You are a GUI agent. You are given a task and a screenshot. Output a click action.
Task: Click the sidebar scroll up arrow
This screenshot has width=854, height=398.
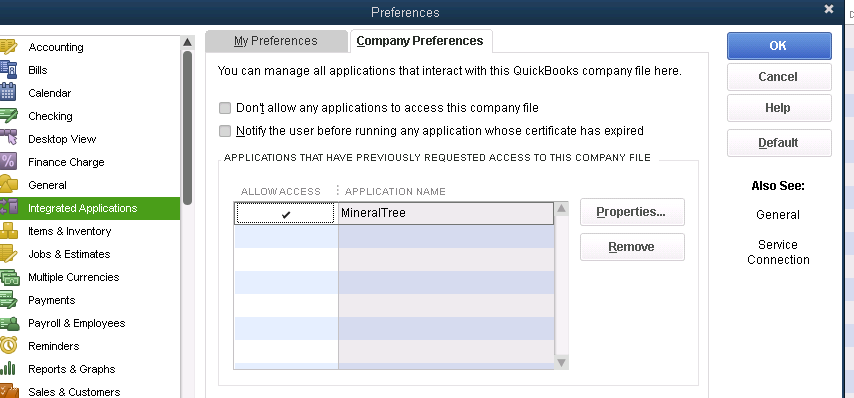[187, 42]
